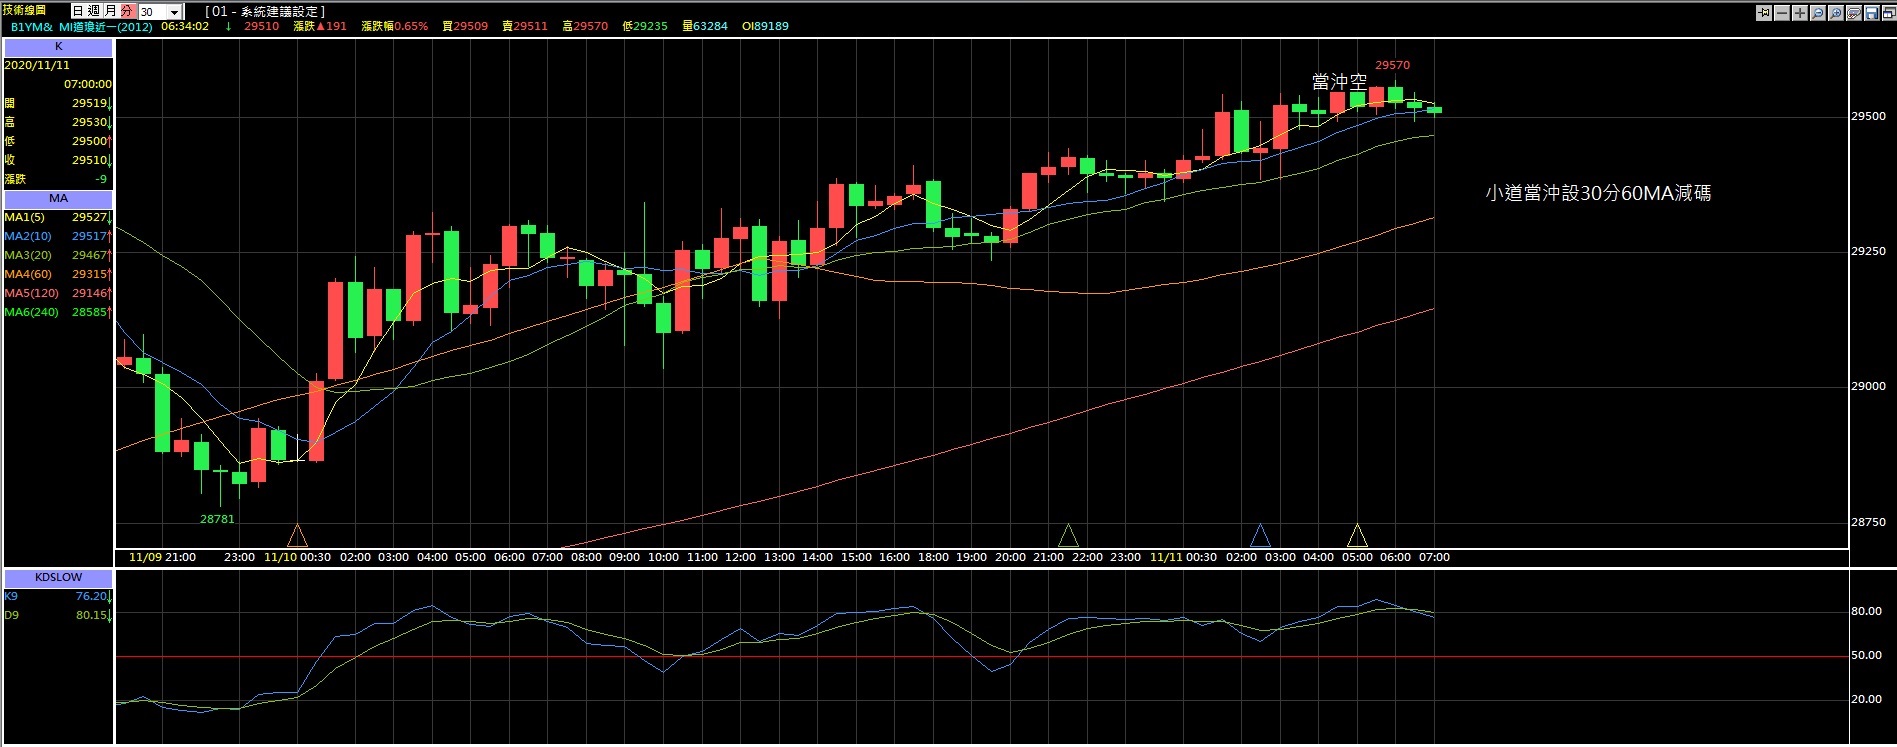
Task: Click the low price value 29500 in K panel
Action: click(x=89, y=141)
